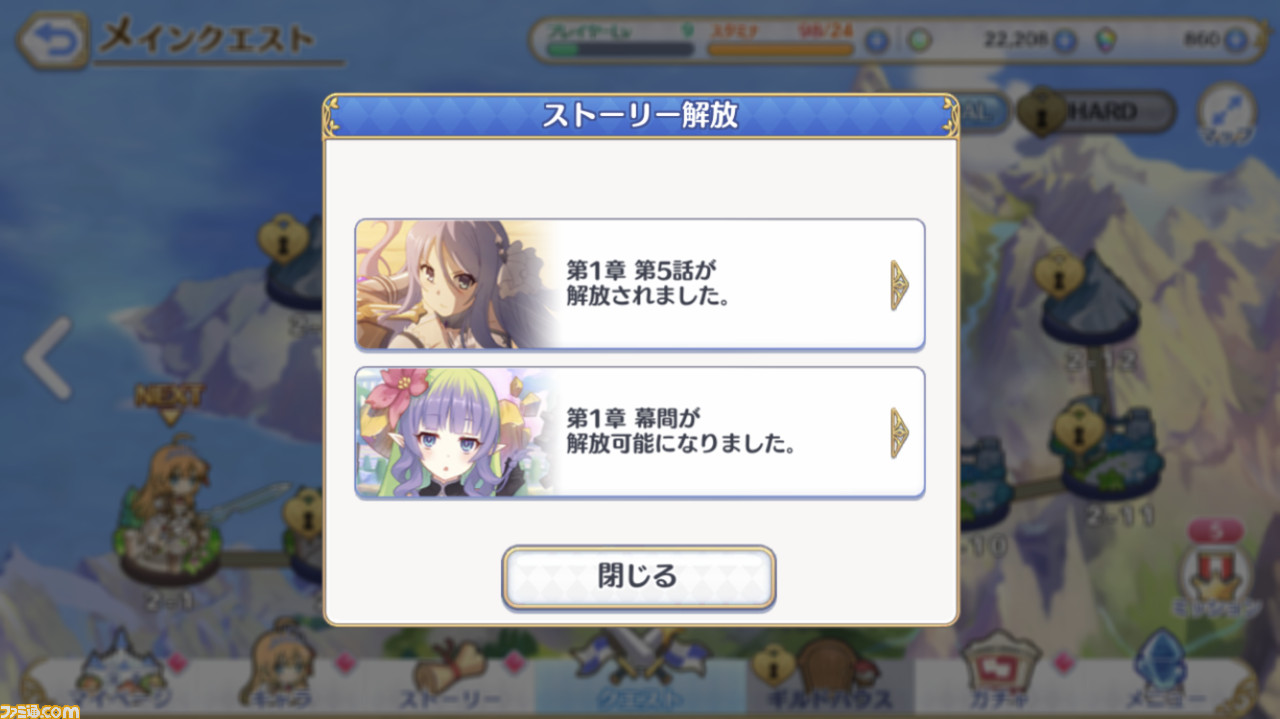1280x719 pixels.
Task: Expand the 第1章 第5話 arrow
Action: tap(900, 285)
